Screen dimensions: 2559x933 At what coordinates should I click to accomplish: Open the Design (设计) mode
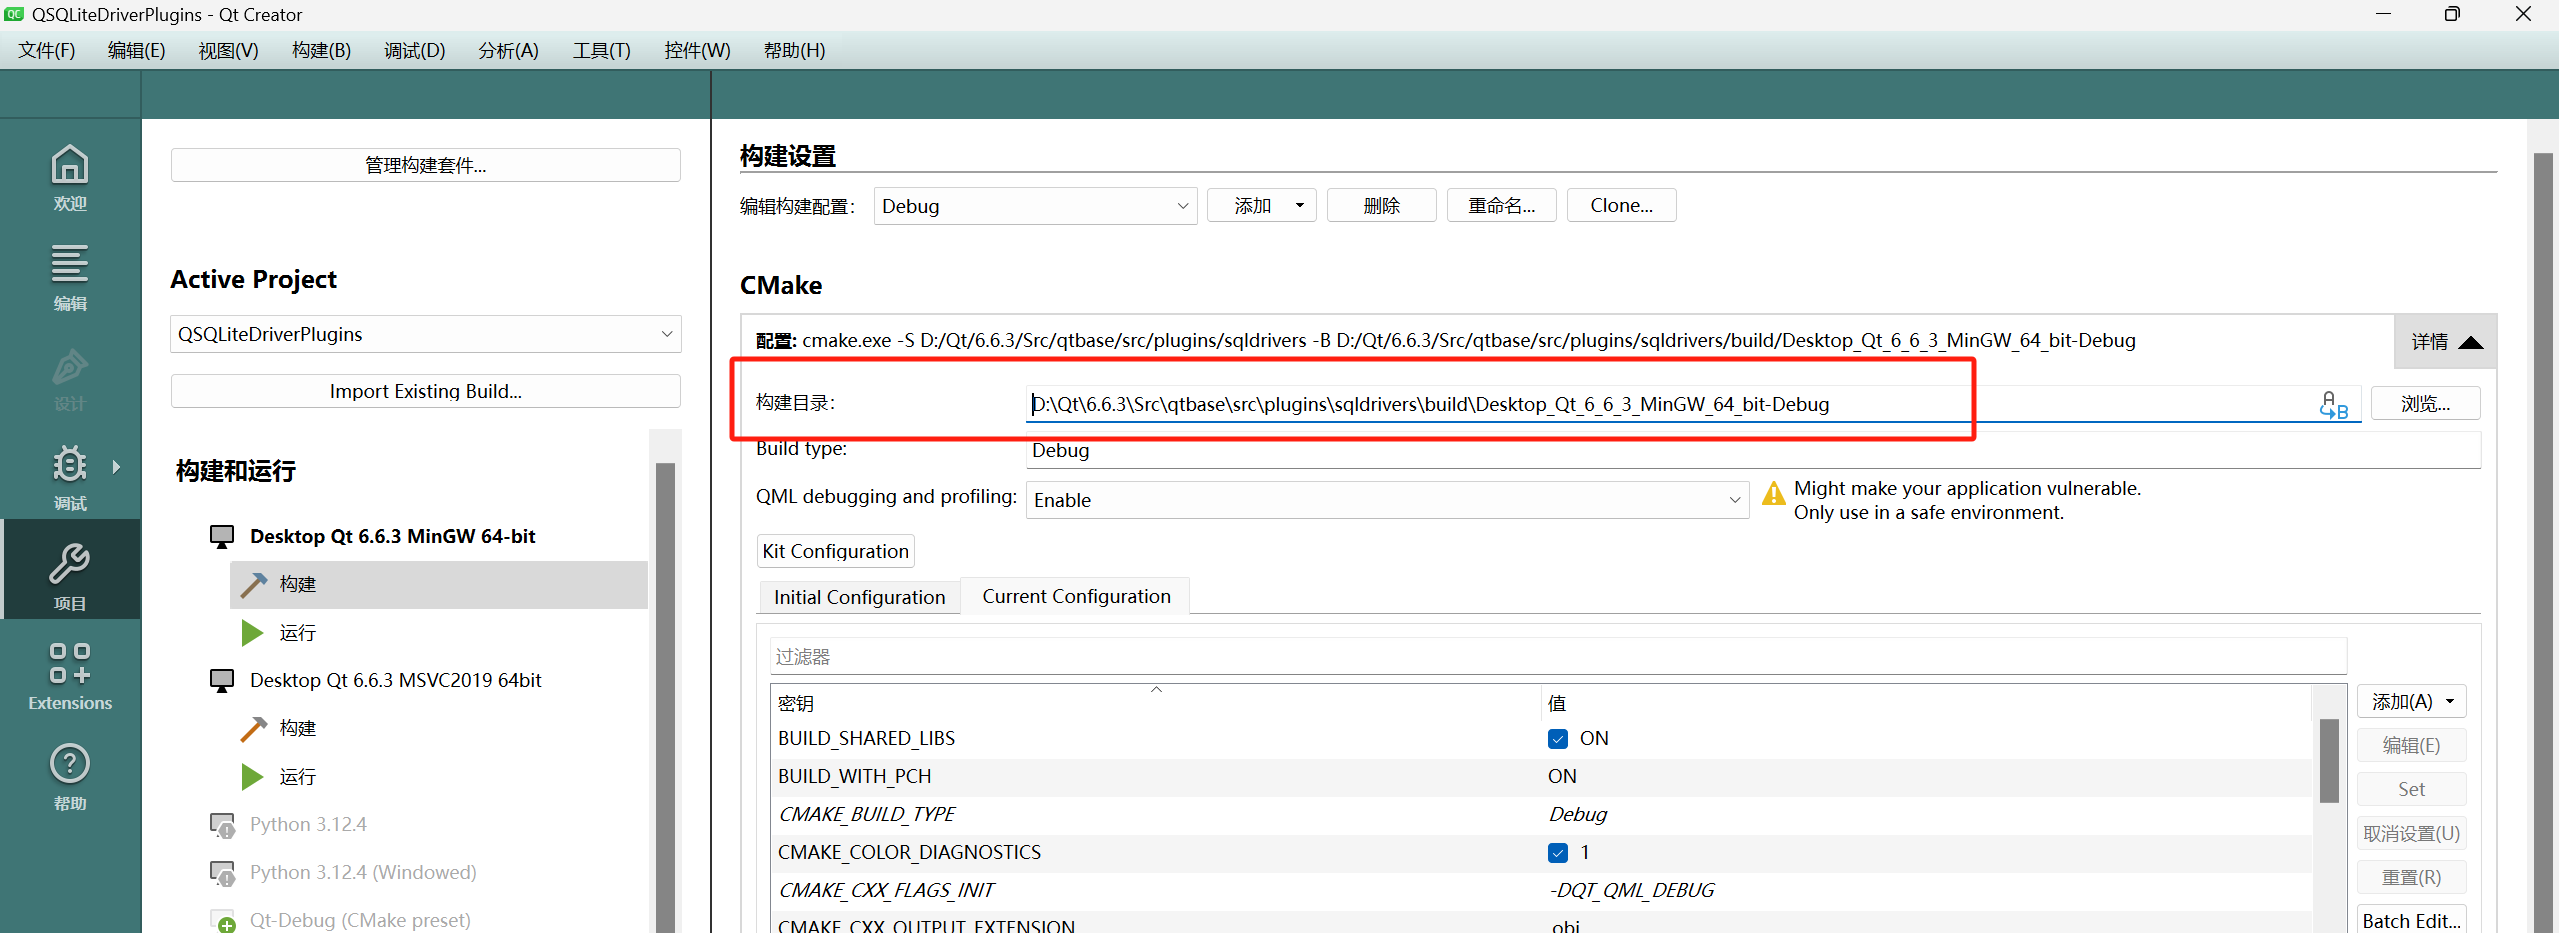[70, 378]
